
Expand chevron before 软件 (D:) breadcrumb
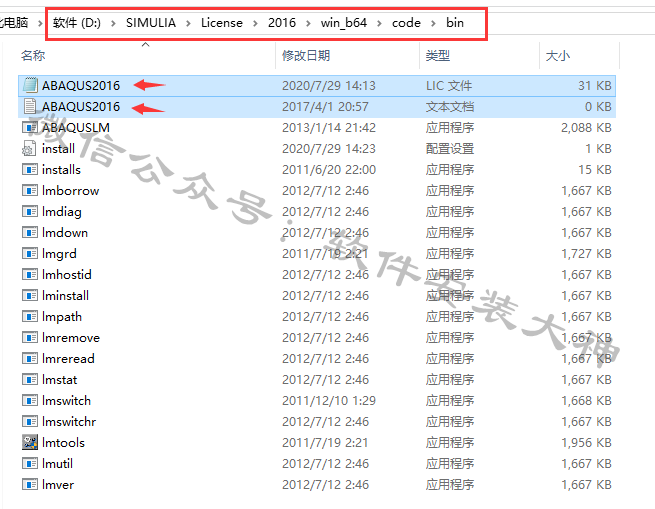click(40, 23)
